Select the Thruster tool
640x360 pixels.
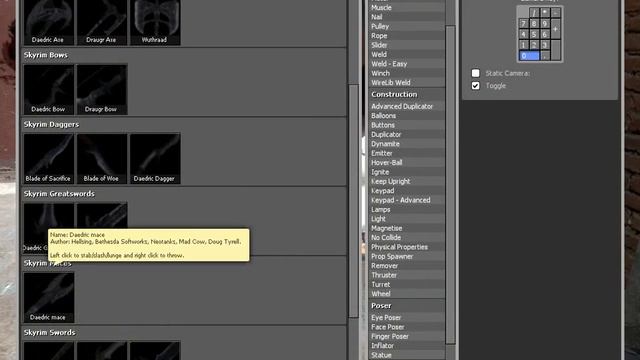pyautogui.click(x=407, y=275)
